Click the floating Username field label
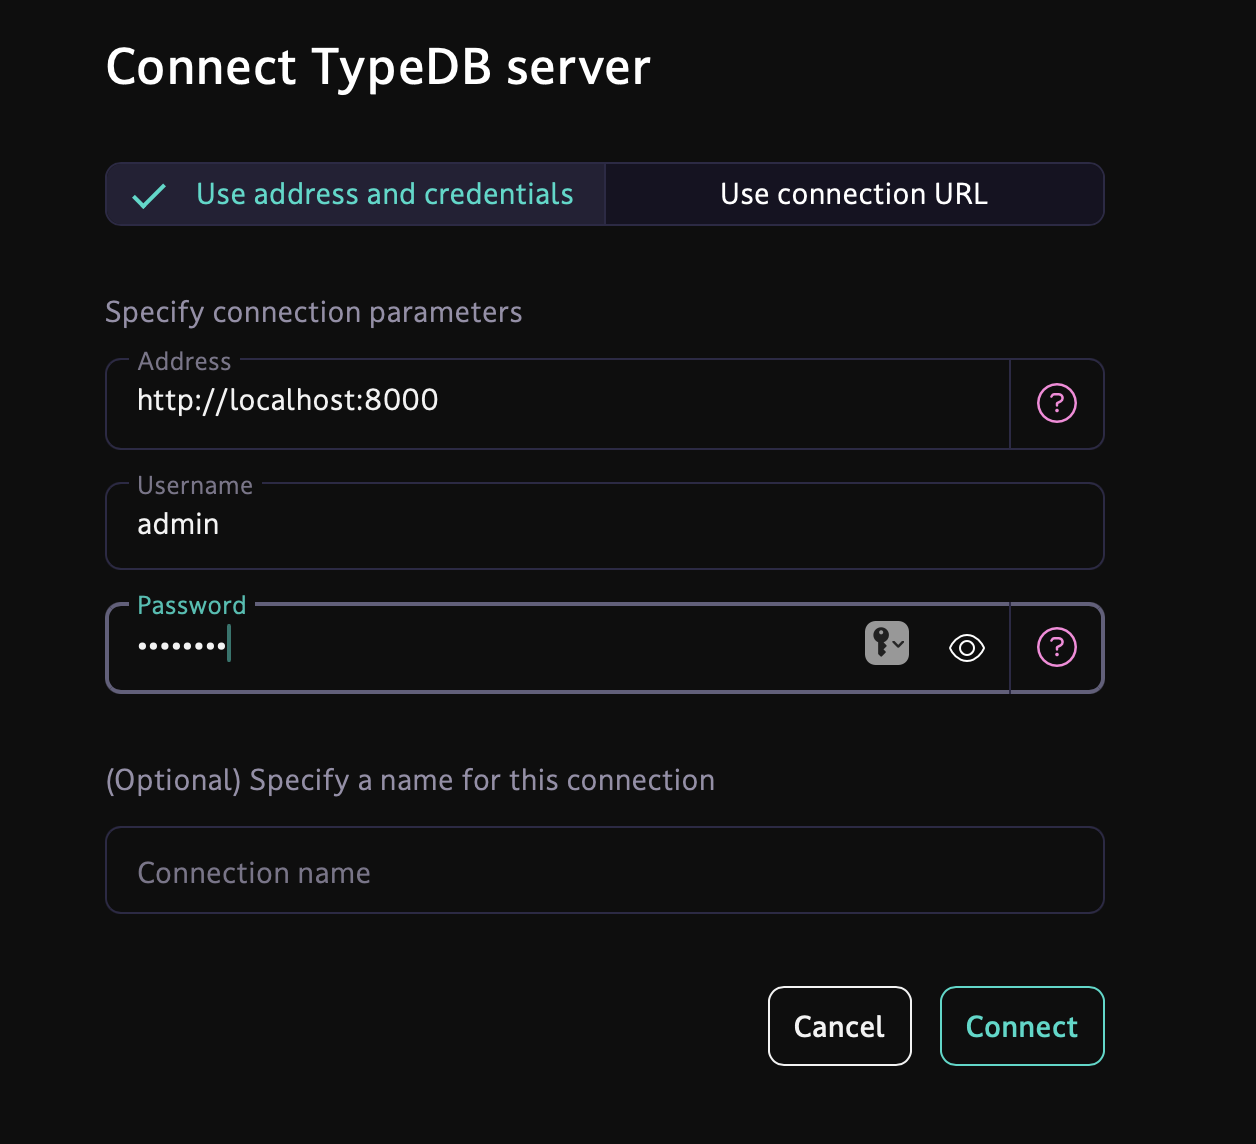 (195, 485)
